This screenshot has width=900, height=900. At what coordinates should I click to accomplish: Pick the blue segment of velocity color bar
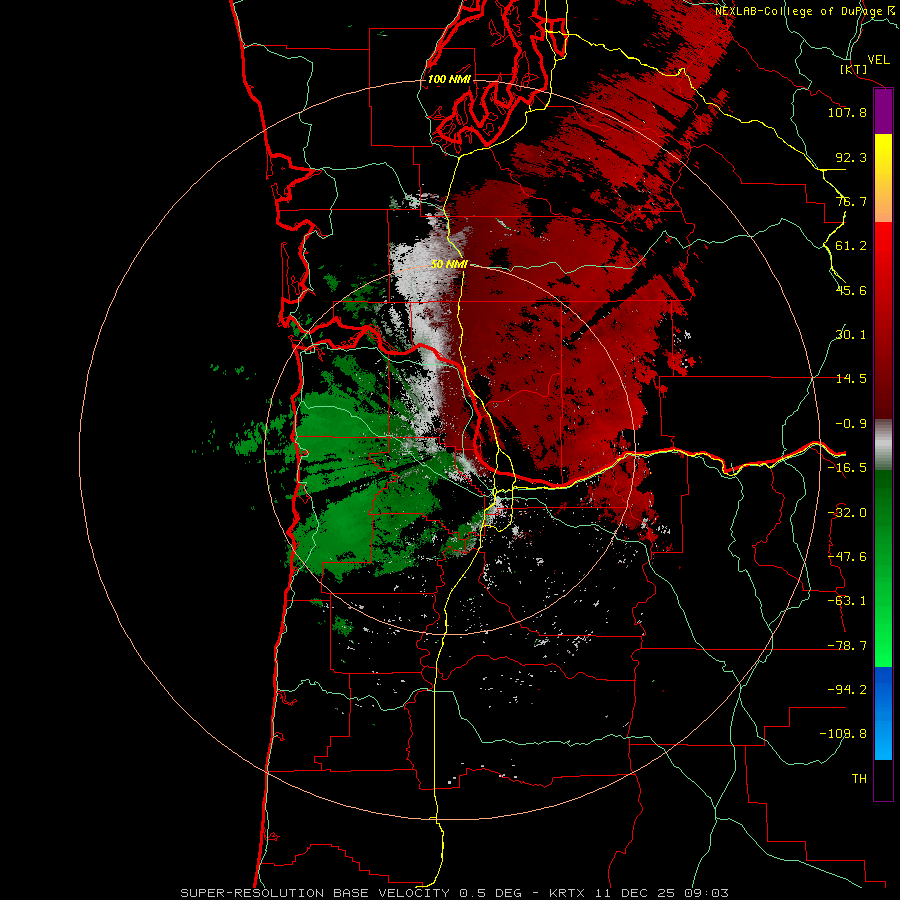(x=883, y=713)
